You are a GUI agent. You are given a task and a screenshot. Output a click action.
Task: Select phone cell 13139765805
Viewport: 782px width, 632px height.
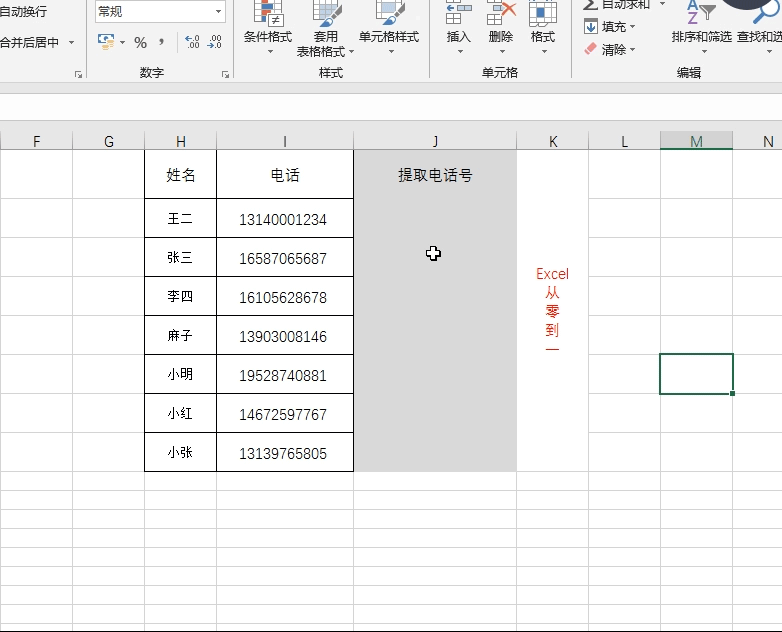coord(285,452)
